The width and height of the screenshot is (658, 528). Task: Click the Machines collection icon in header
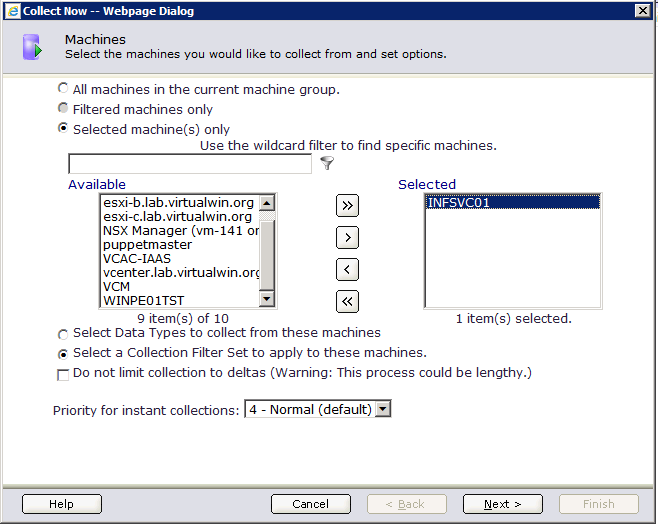pyautogui.click(x=32, y=47)
